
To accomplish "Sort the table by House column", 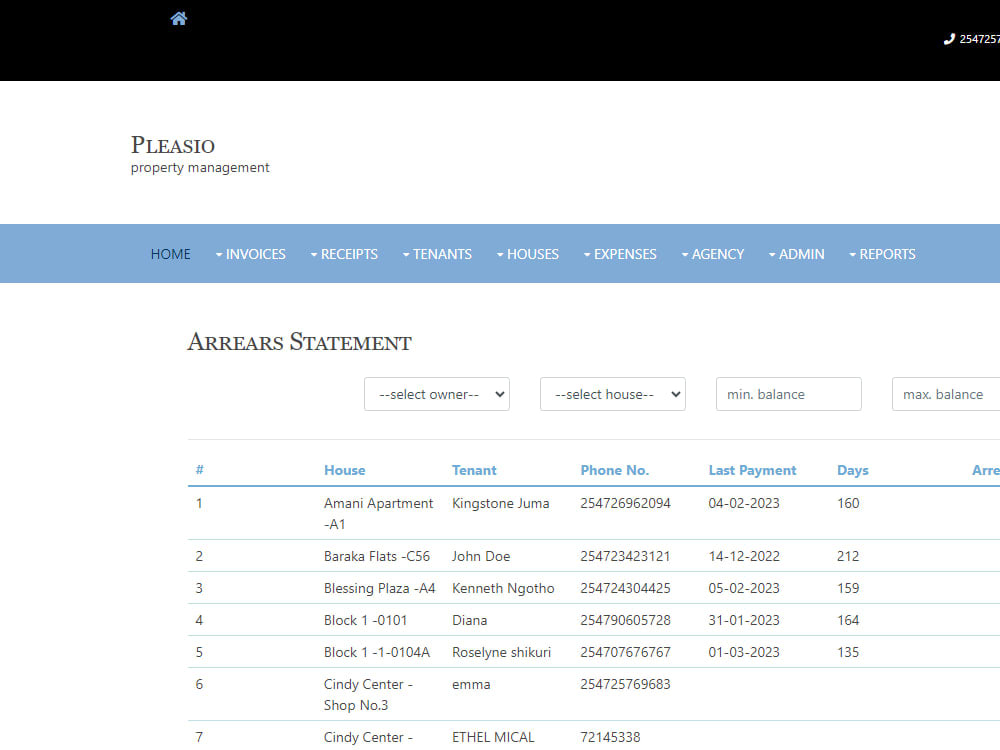I will [x=344, y=470].
